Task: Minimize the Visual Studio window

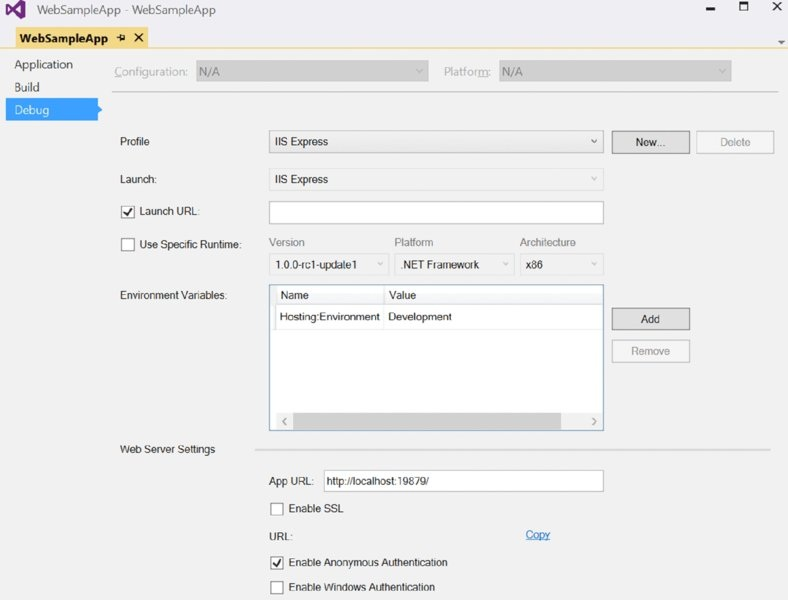Action: (710, 8)
